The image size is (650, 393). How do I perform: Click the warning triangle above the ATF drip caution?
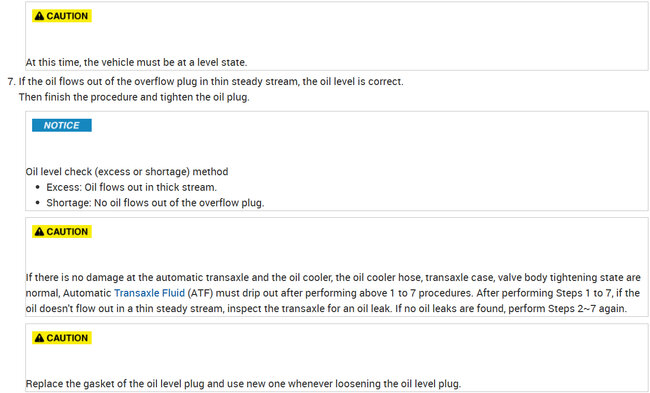click(39, 231)
